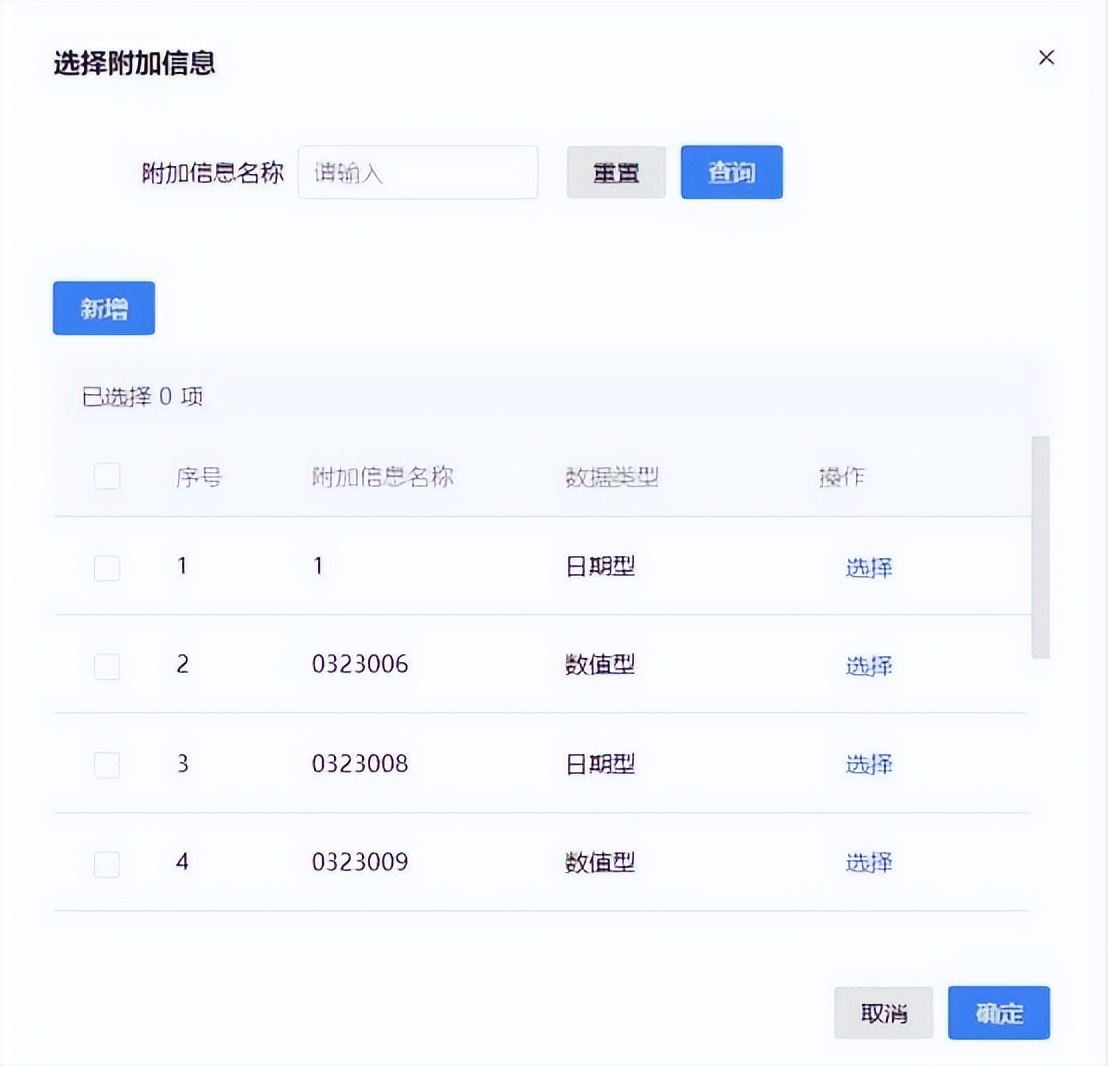
Task: Check the checkbox for row 1
Action: click(106, 567)
